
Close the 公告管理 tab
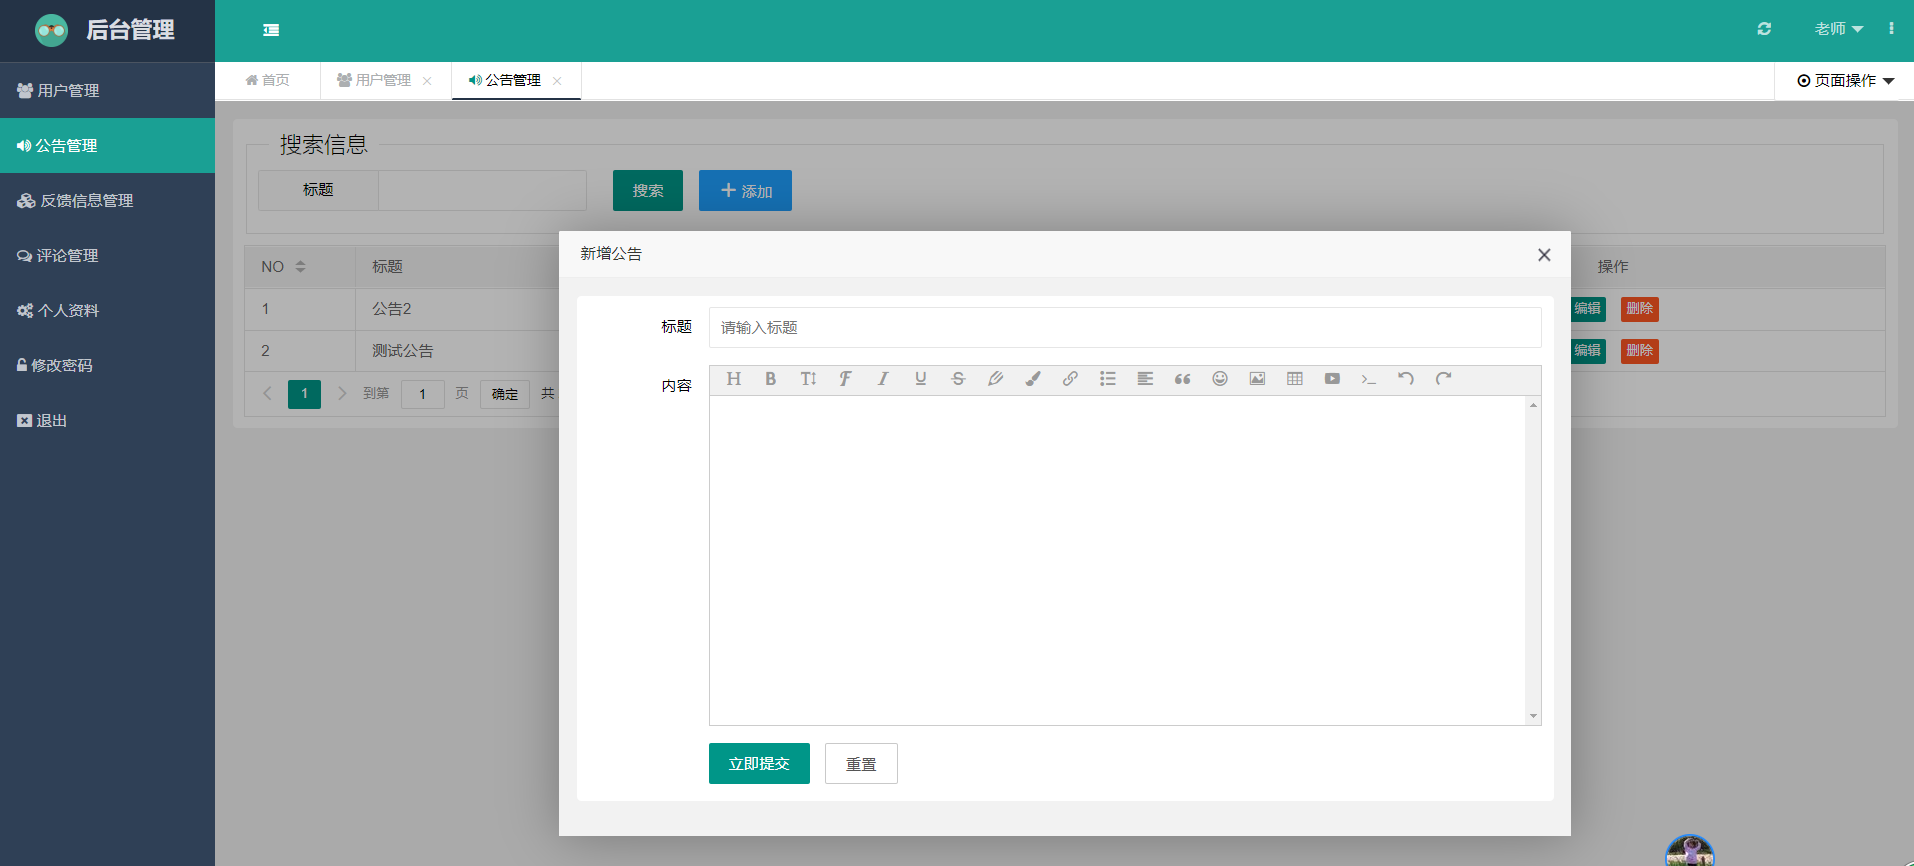click(x=557, y=81)
